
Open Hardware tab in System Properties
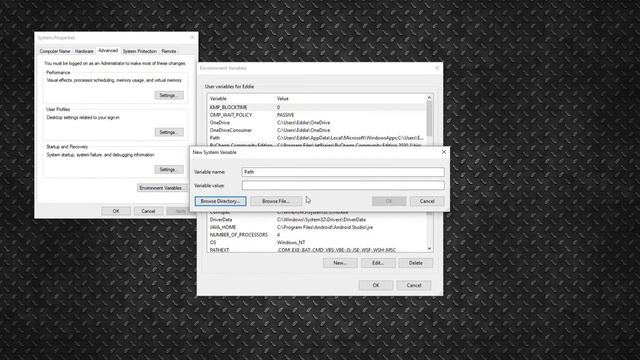pyautogui.click(x=84, y=51)
